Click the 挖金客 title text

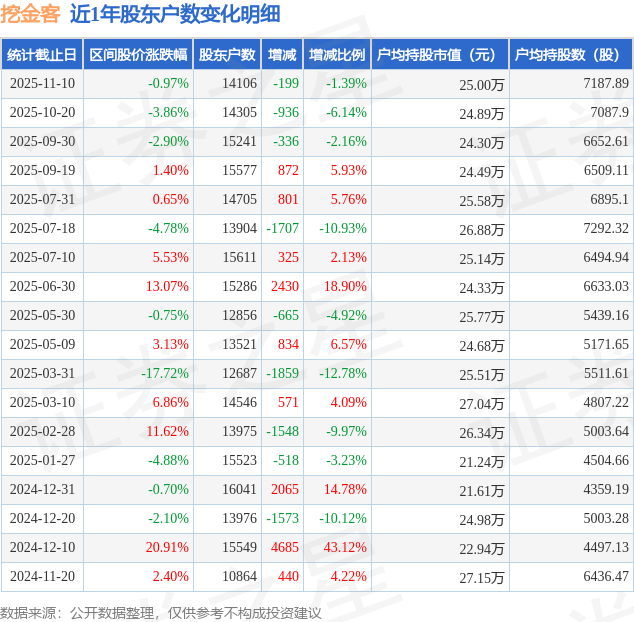pyautogui.click(x=30, y=14)
